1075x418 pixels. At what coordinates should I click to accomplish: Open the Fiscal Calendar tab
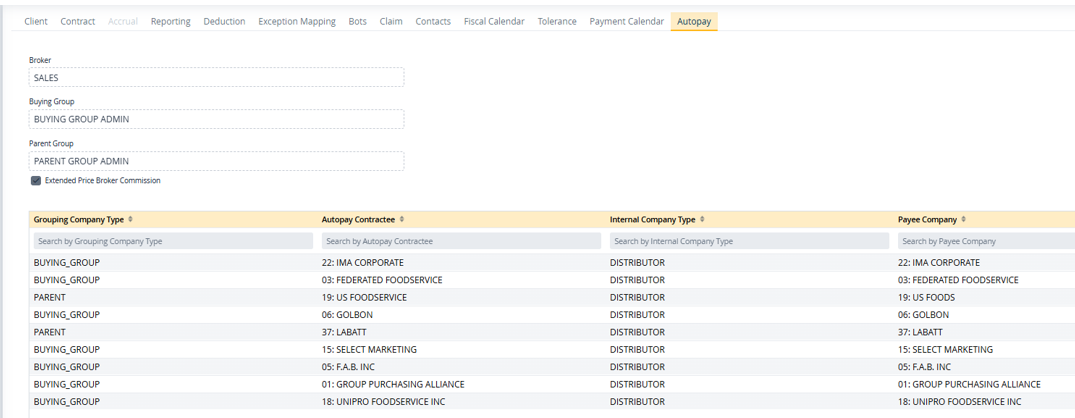[x=494, y=21]
